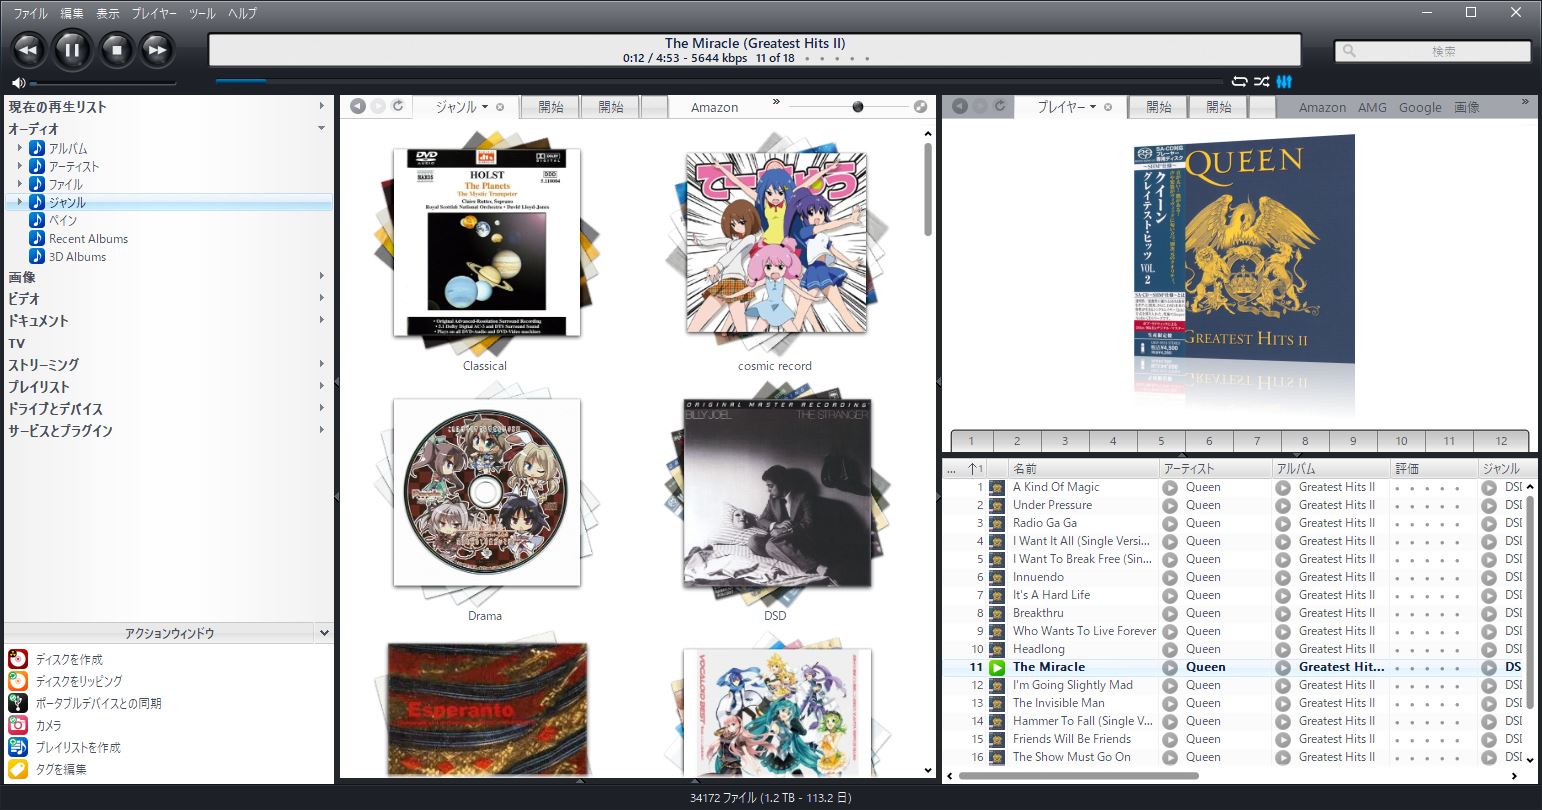Click the Amazon link in center pane
This screenshot has height=810, width=1542.
click(x=714, y=107)
